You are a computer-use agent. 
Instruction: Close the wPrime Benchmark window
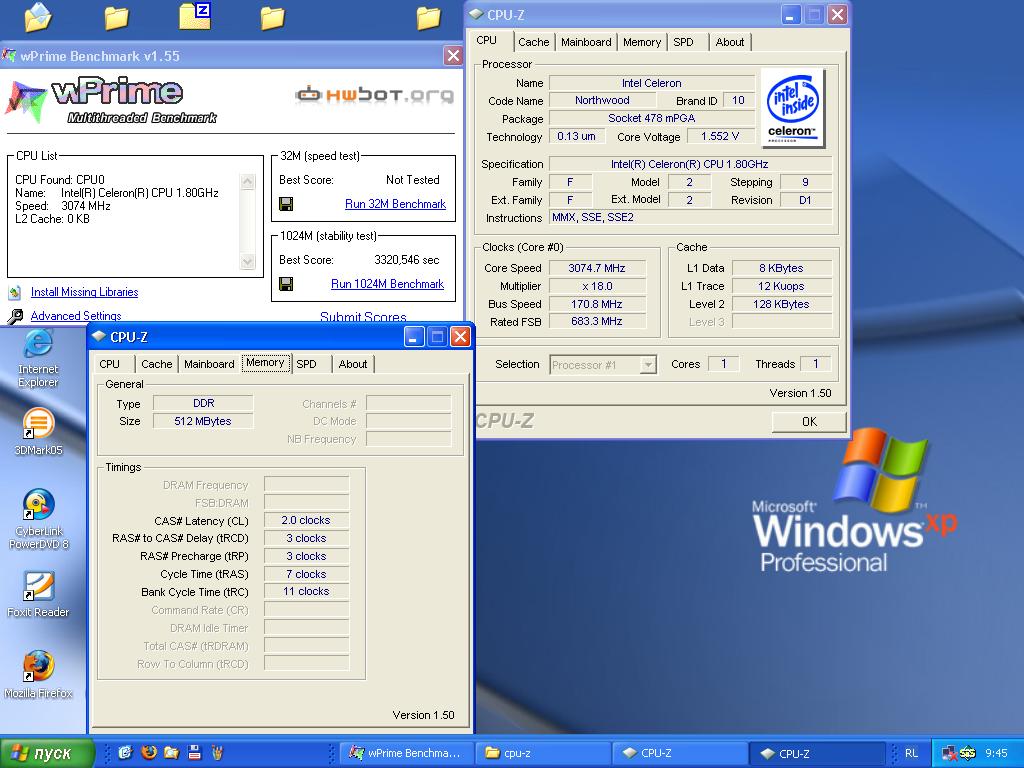(453, 56)
